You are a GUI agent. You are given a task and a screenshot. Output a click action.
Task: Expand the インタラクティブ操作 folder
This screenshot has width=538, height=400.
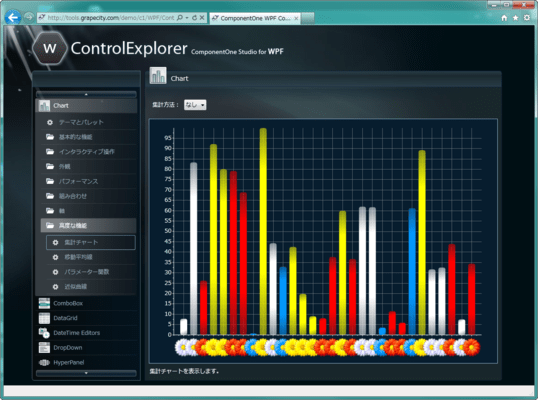coord(89,152)
